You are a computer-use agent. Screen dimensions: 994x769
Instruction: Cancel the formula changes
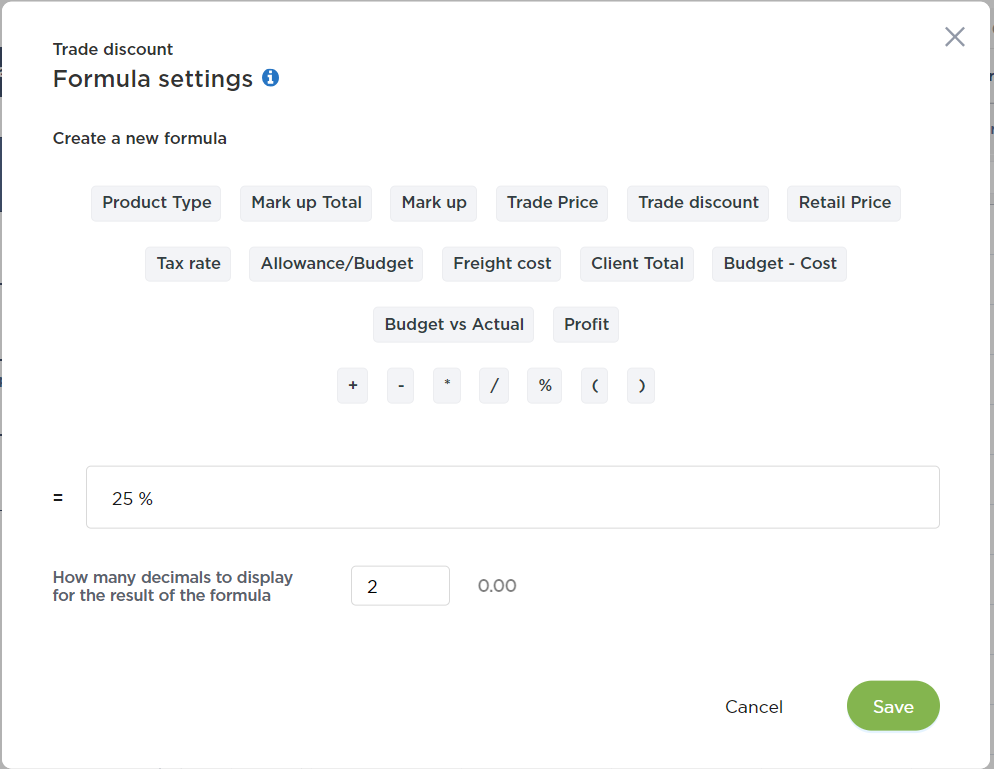point(754,706)
